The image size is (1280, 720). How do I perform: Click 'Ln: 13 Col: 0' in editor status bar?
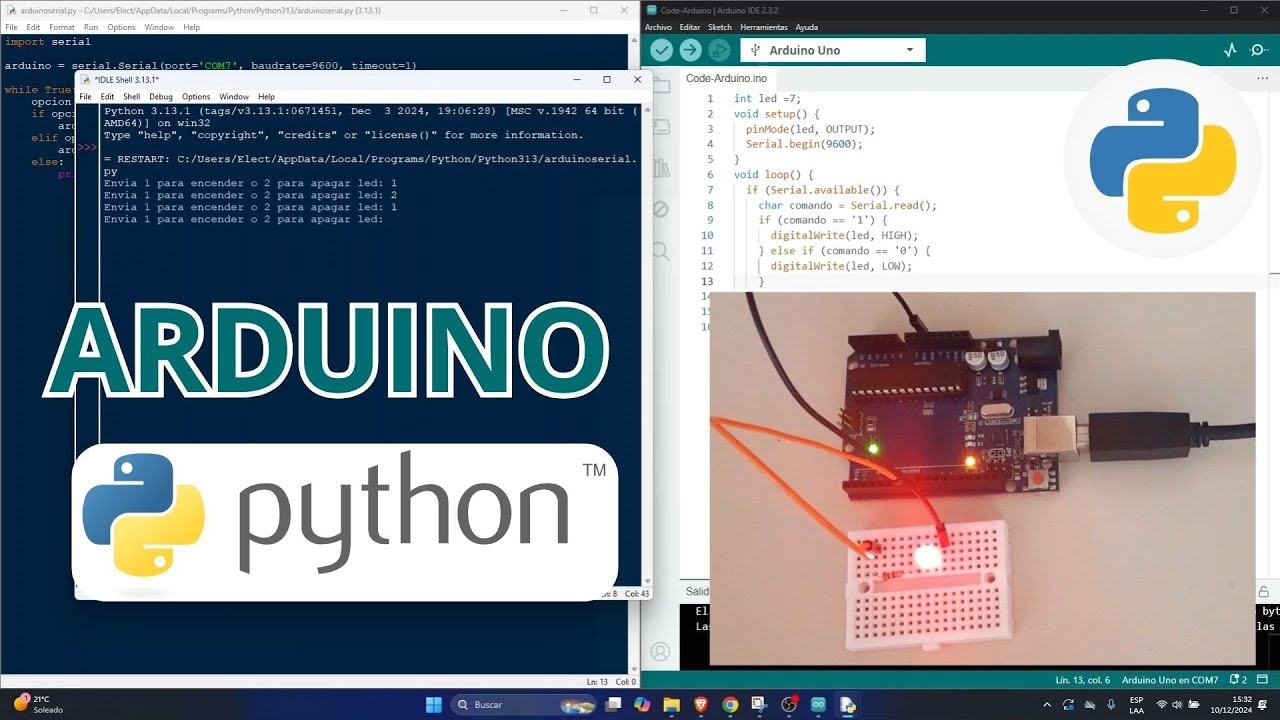coord(612,682)
